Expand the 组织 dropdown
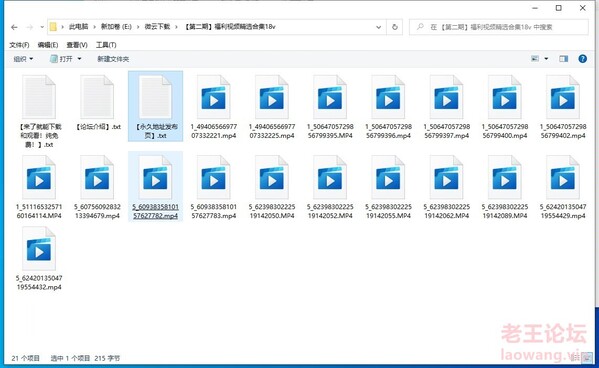The height and width of the screenshot is (368, 599). pos(23,59)
